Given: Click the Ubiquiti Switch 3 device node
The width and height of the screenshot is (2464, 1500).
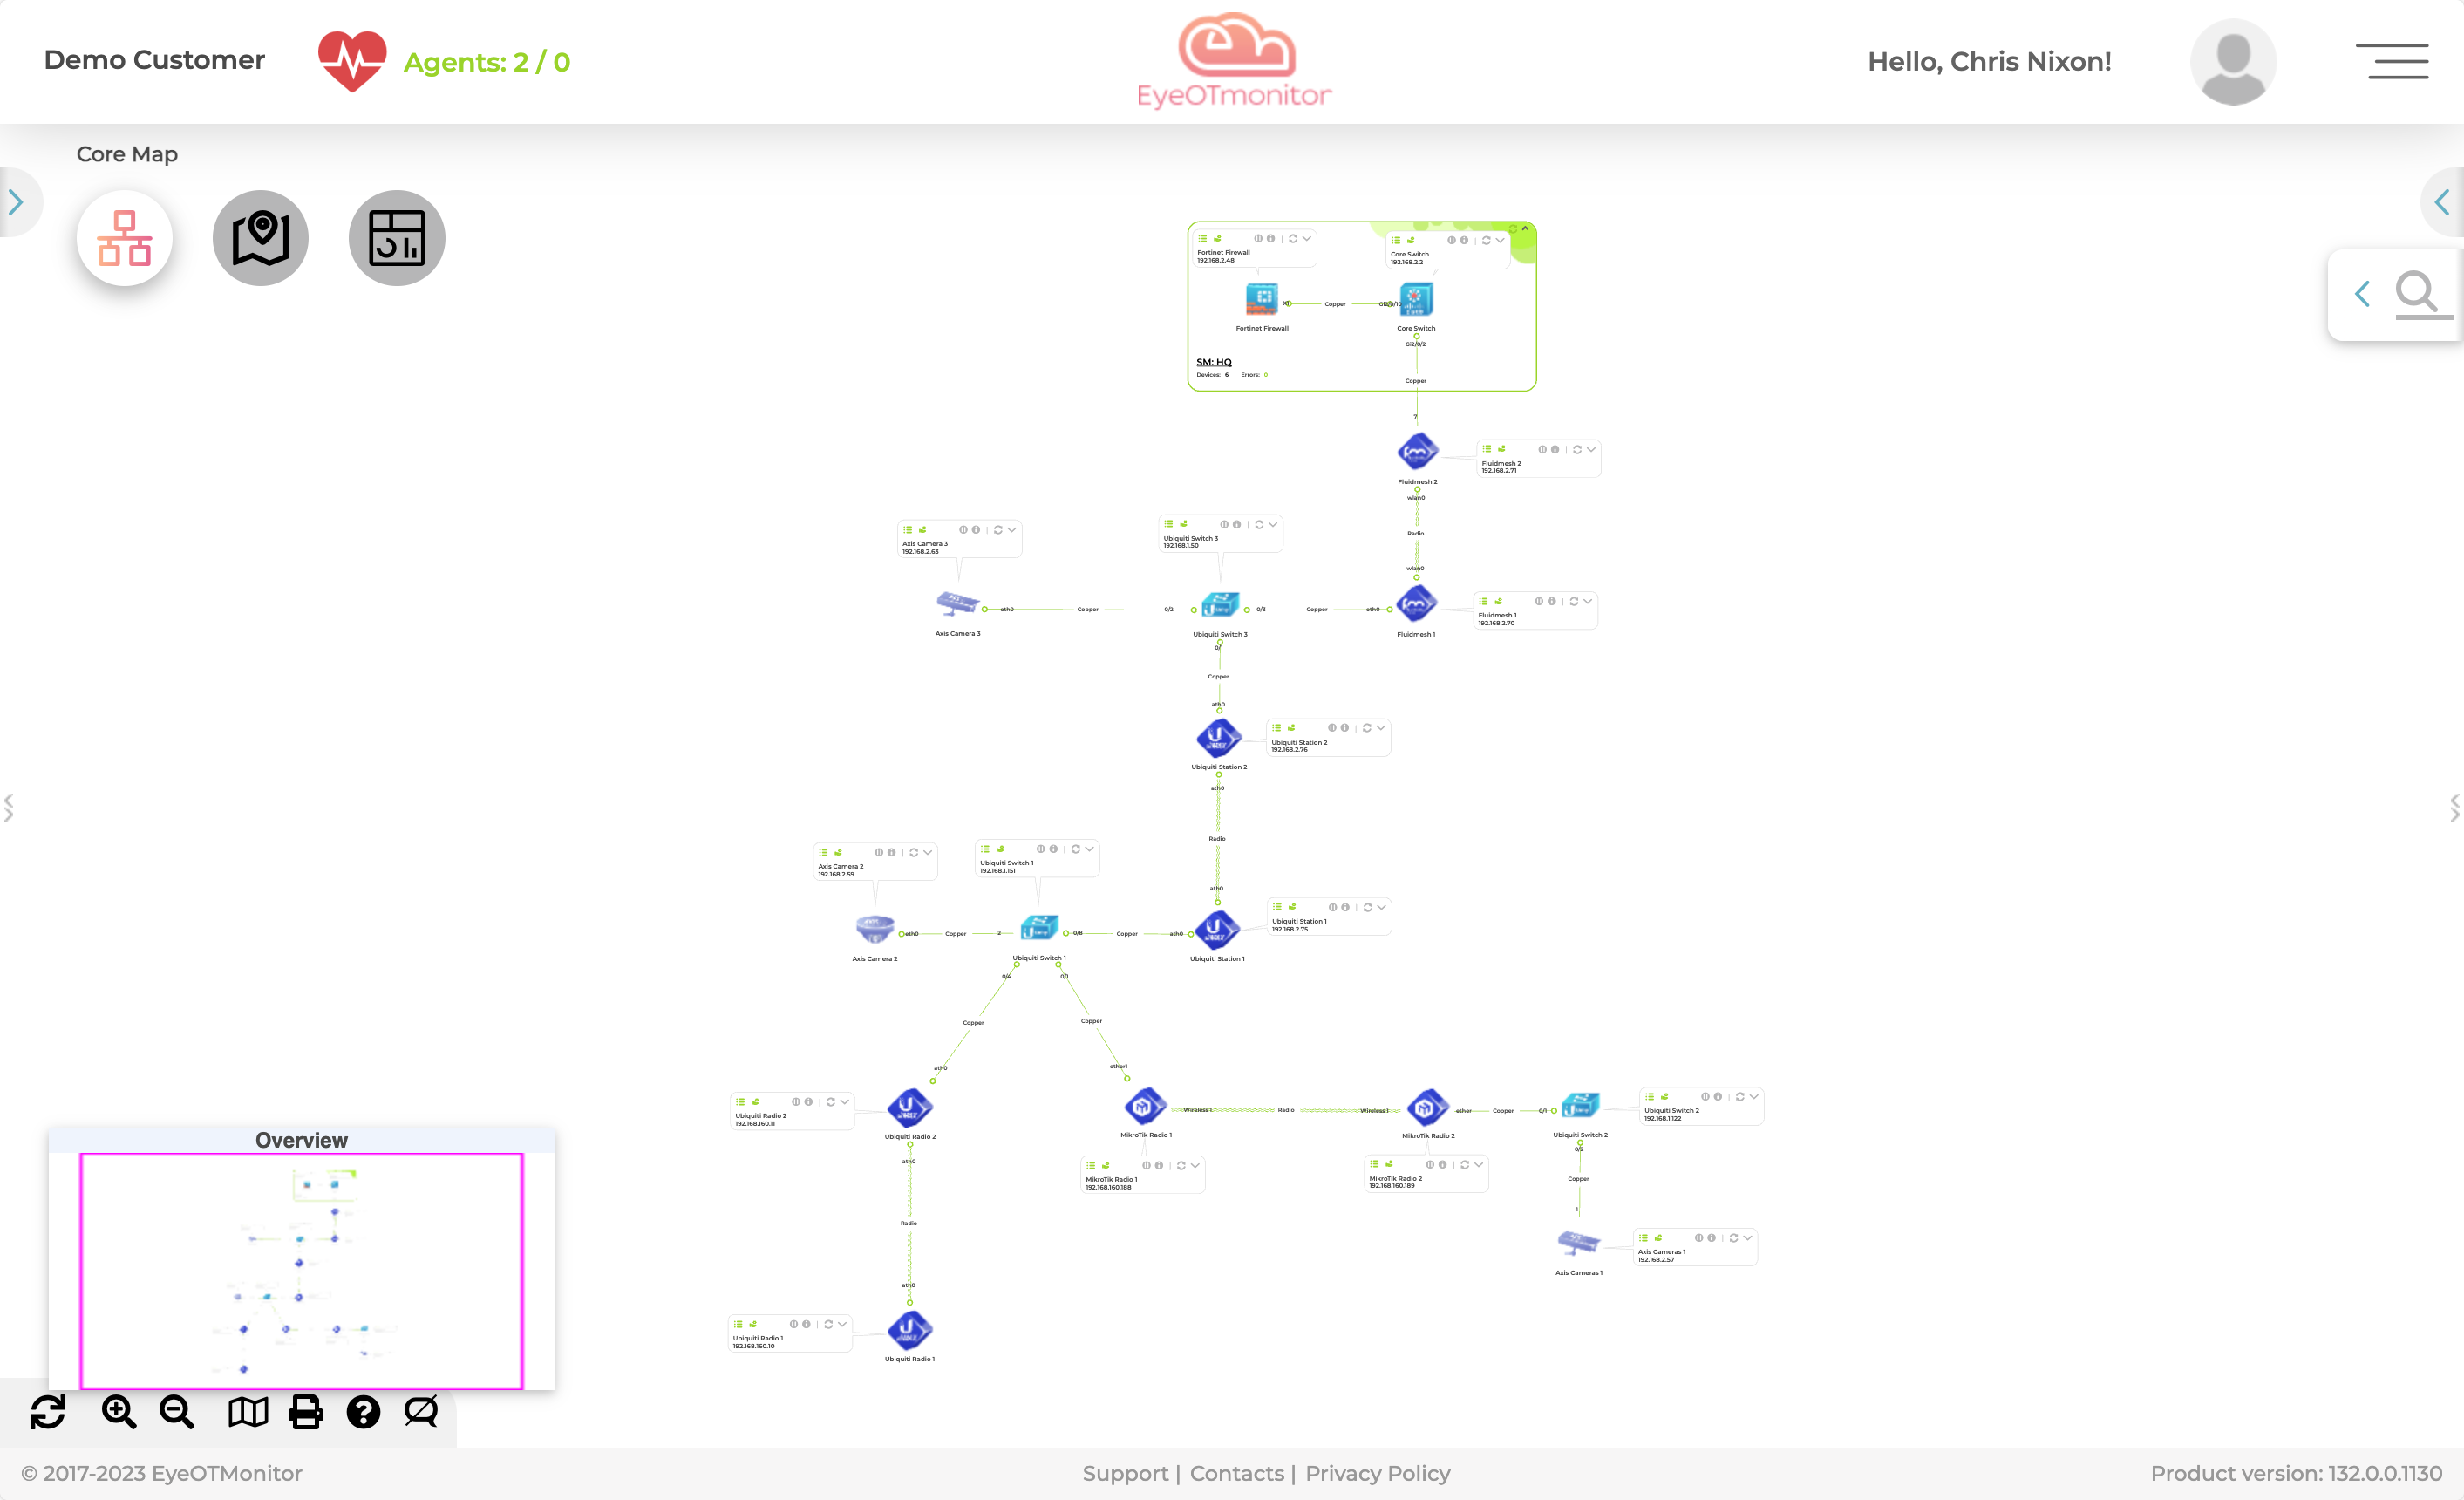Looking at the screenshot, I should [x=1220, y=605].
